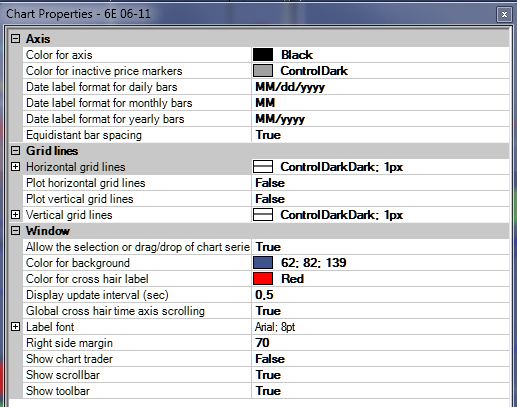Screen dimensions: 517x407
Task: Click the Allow selection drag/drop True value
Action: coord(268,247)
